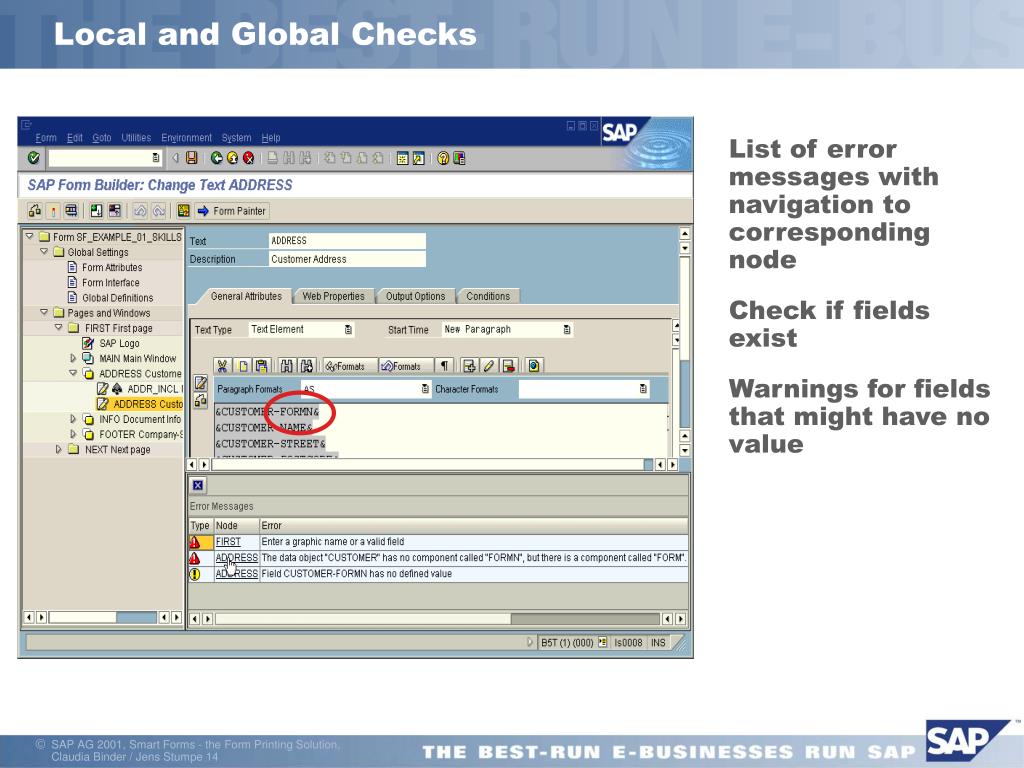1024x768 pixels.
Task: Open the Goto menu
Action: 101,138
